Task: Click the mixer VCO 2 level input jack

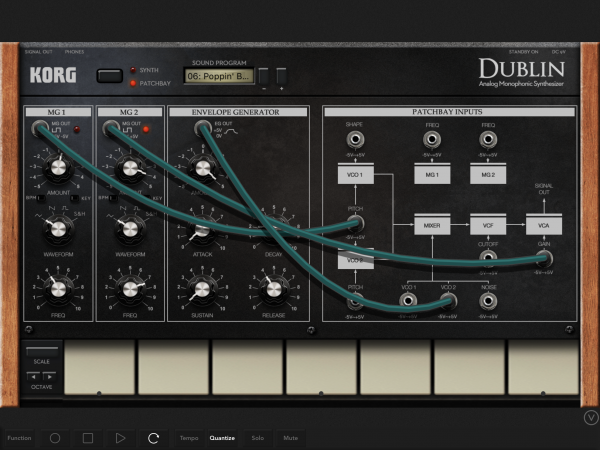Action: [x=448, y=301]
